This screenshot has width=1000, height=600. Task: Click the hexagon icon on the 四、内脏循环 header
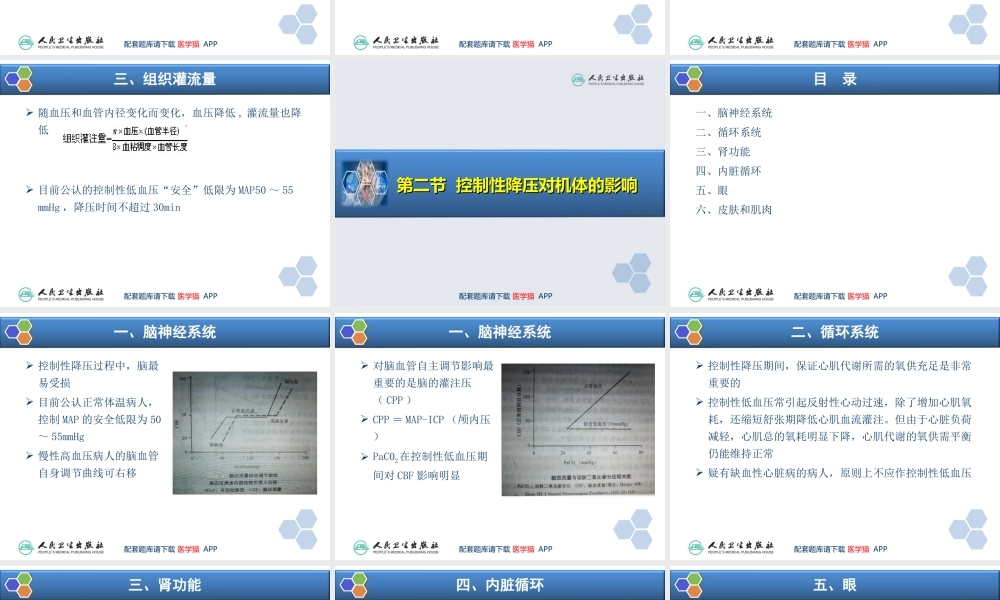point(351,585)
